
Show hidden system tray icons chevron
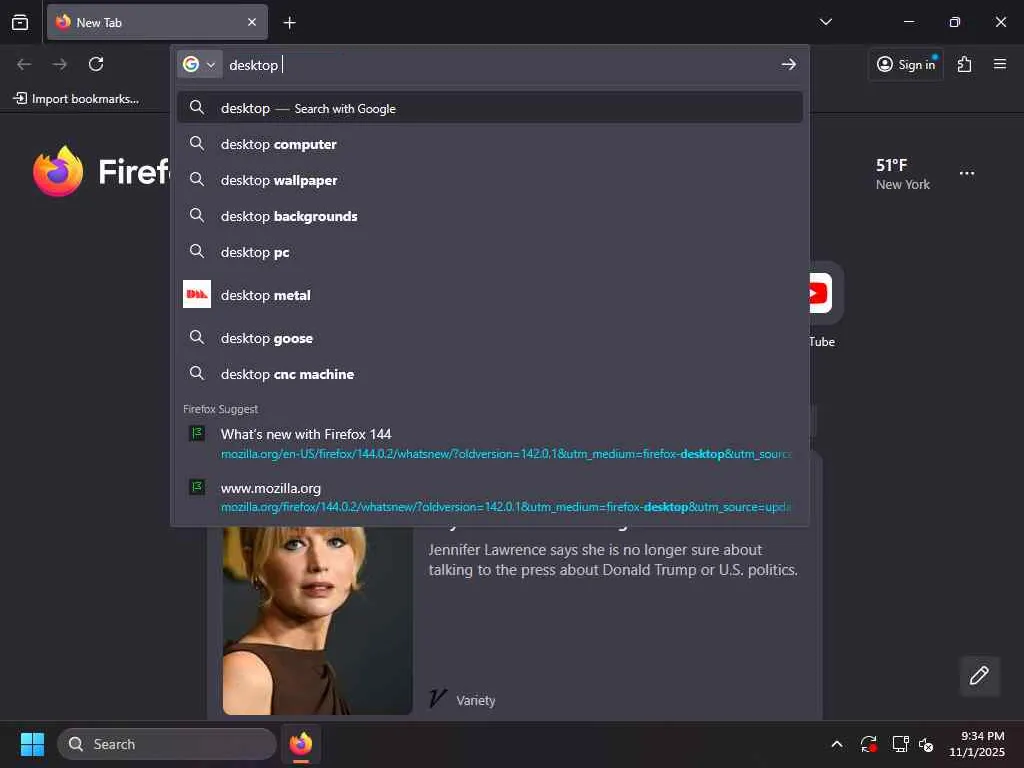pyautogui.click(x=837, y=744)
